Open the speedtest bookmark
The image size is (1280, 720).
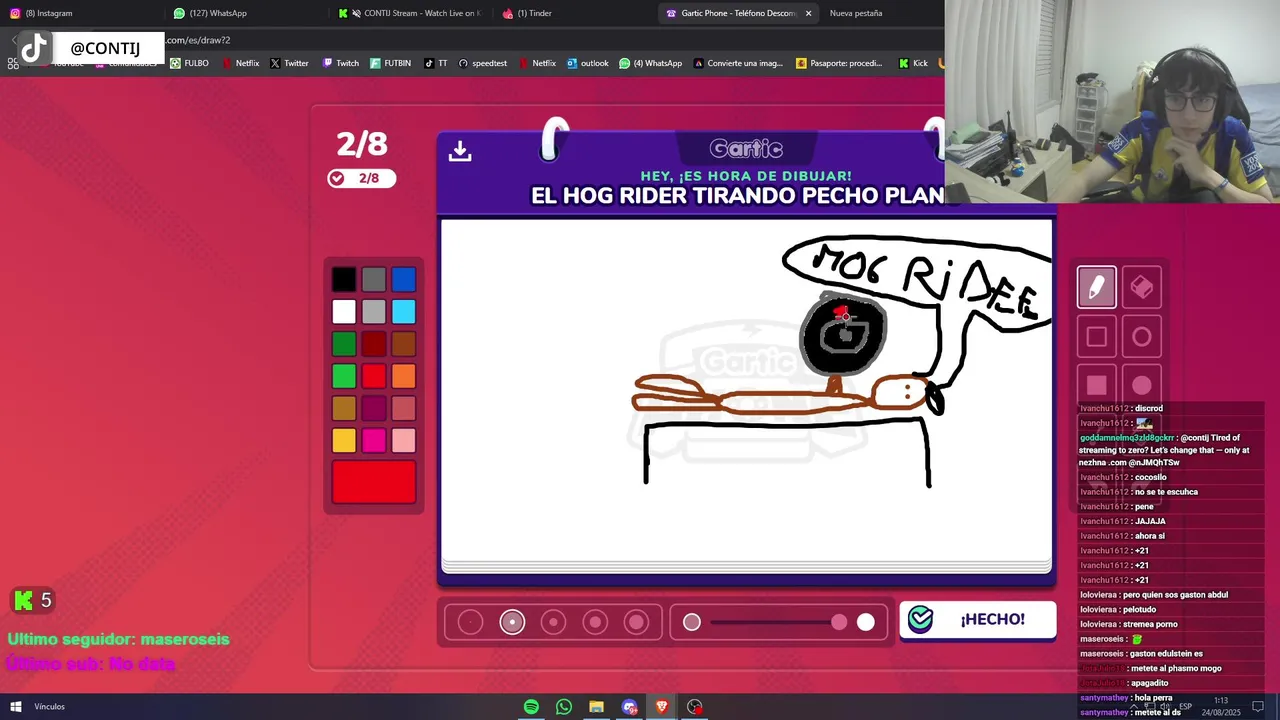tap(483, 63)
